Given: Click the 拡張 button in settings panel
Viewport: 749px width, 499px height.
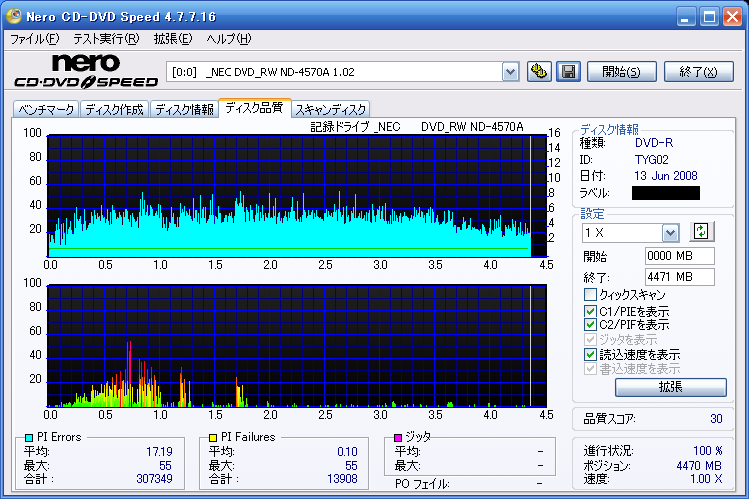Looking at the screenshot, I should click(x=671, y=387).
